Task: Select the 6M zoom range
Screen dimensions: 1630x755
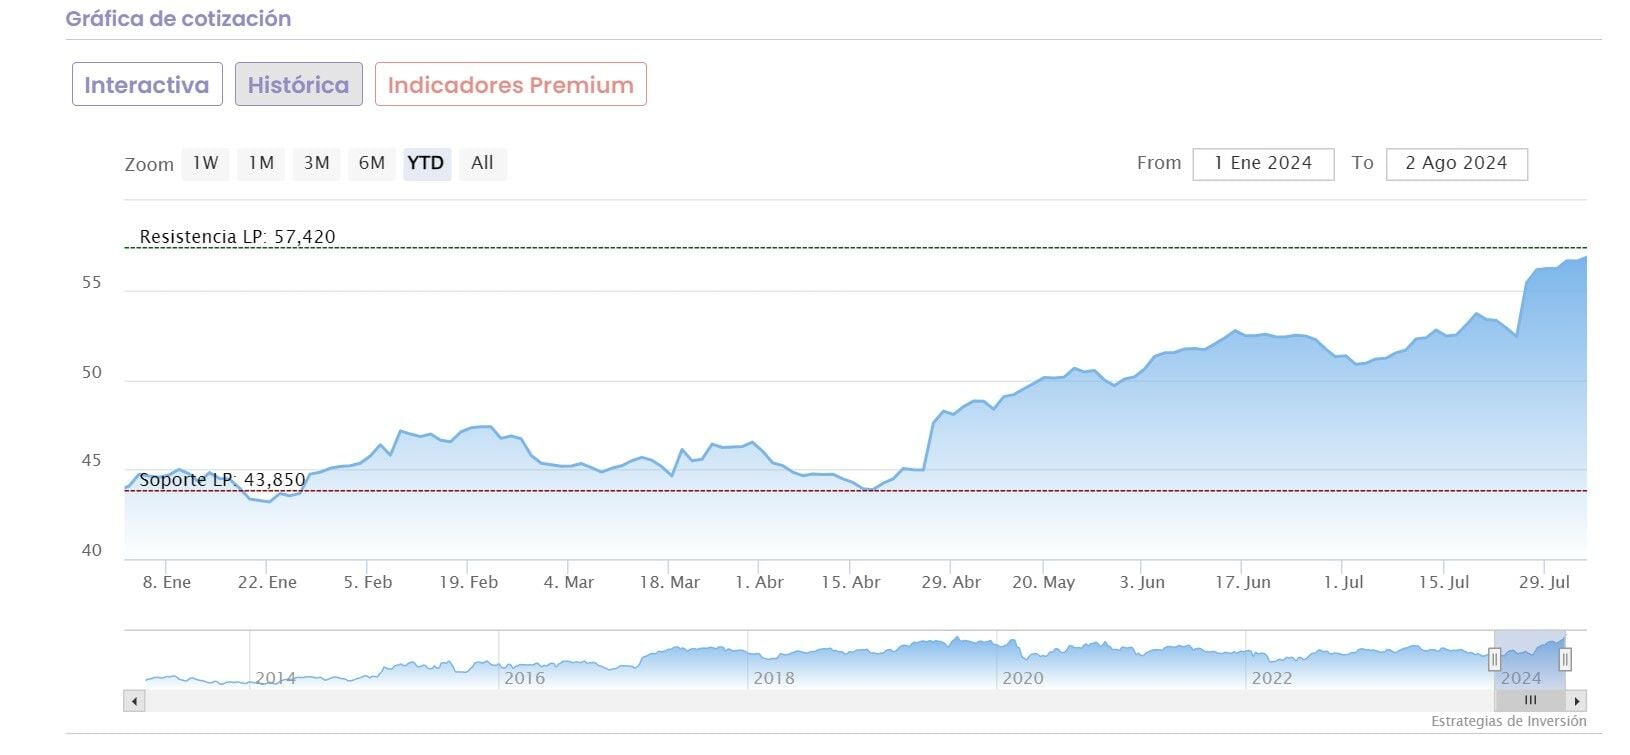Action: (x=371, y=163)
